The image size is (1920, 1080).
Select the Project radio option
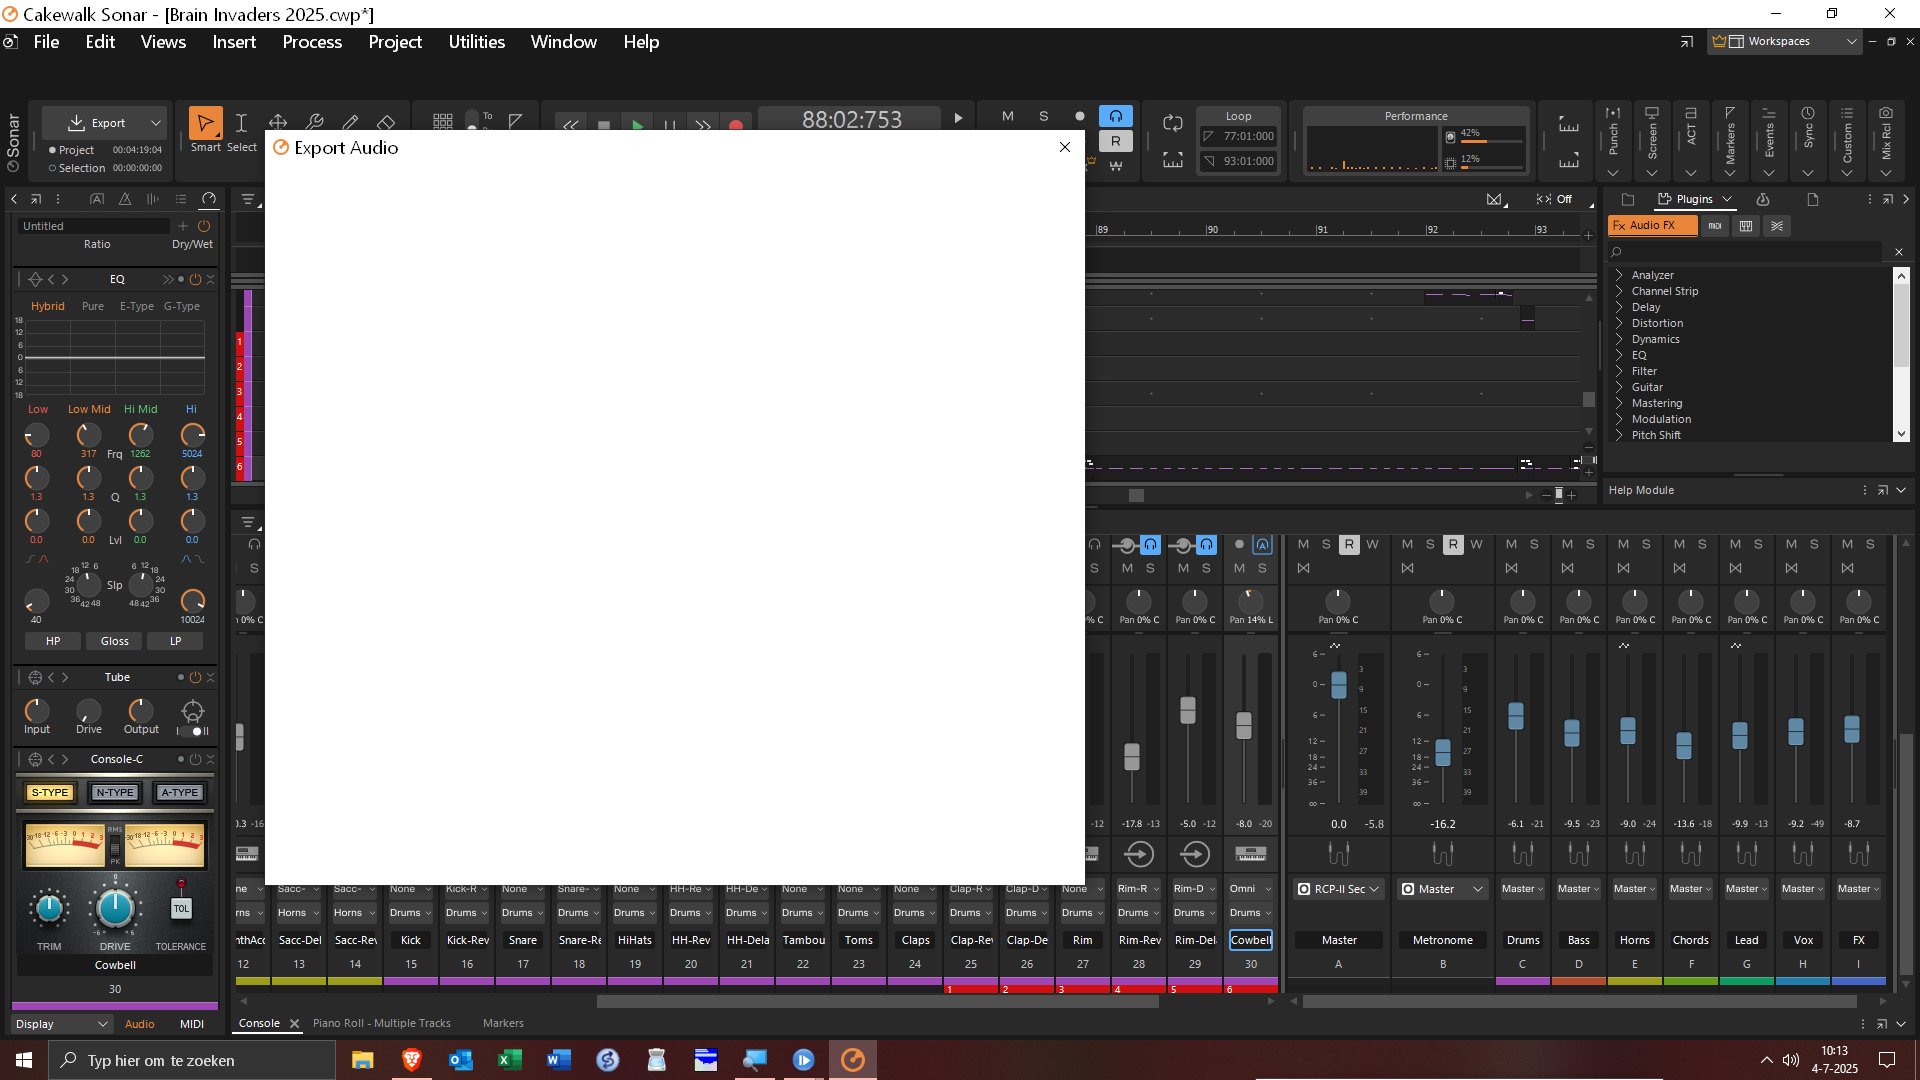pos(71,150)
